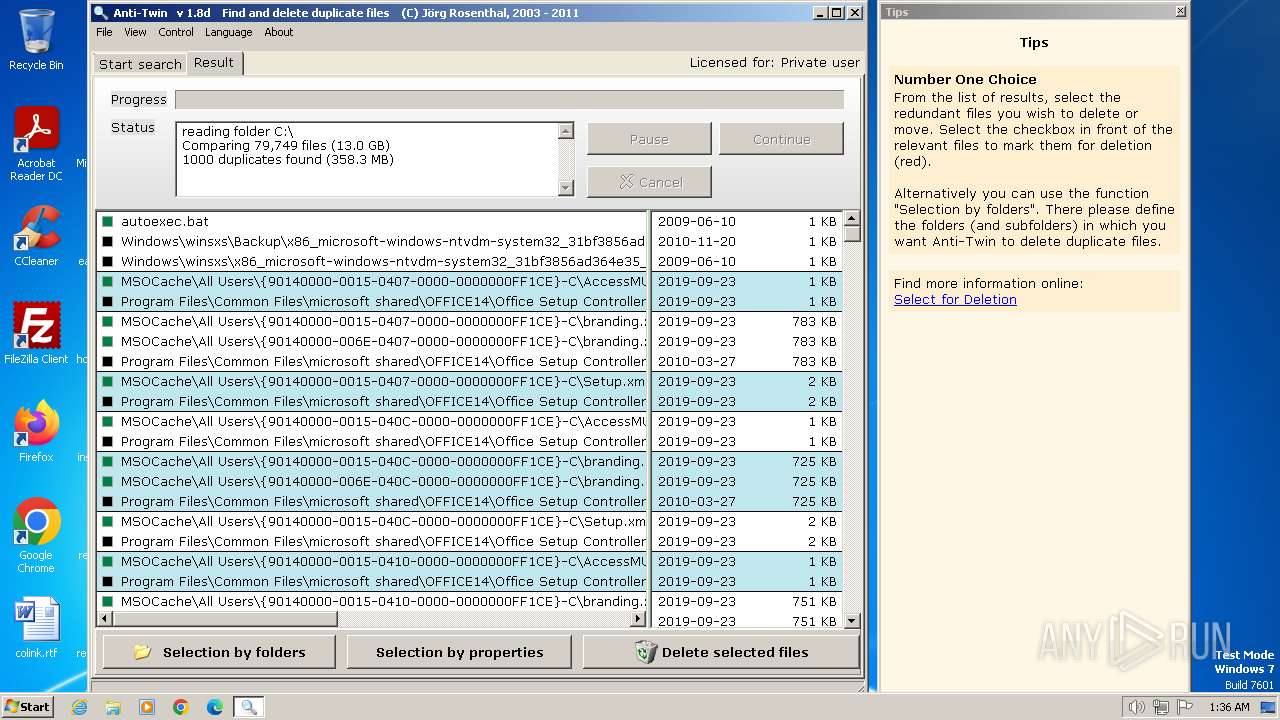Click the results list vertical scrollbar thumb
Image resolution: width=1280 pixels, height=720 pixels.
click(x=852, y=234)
